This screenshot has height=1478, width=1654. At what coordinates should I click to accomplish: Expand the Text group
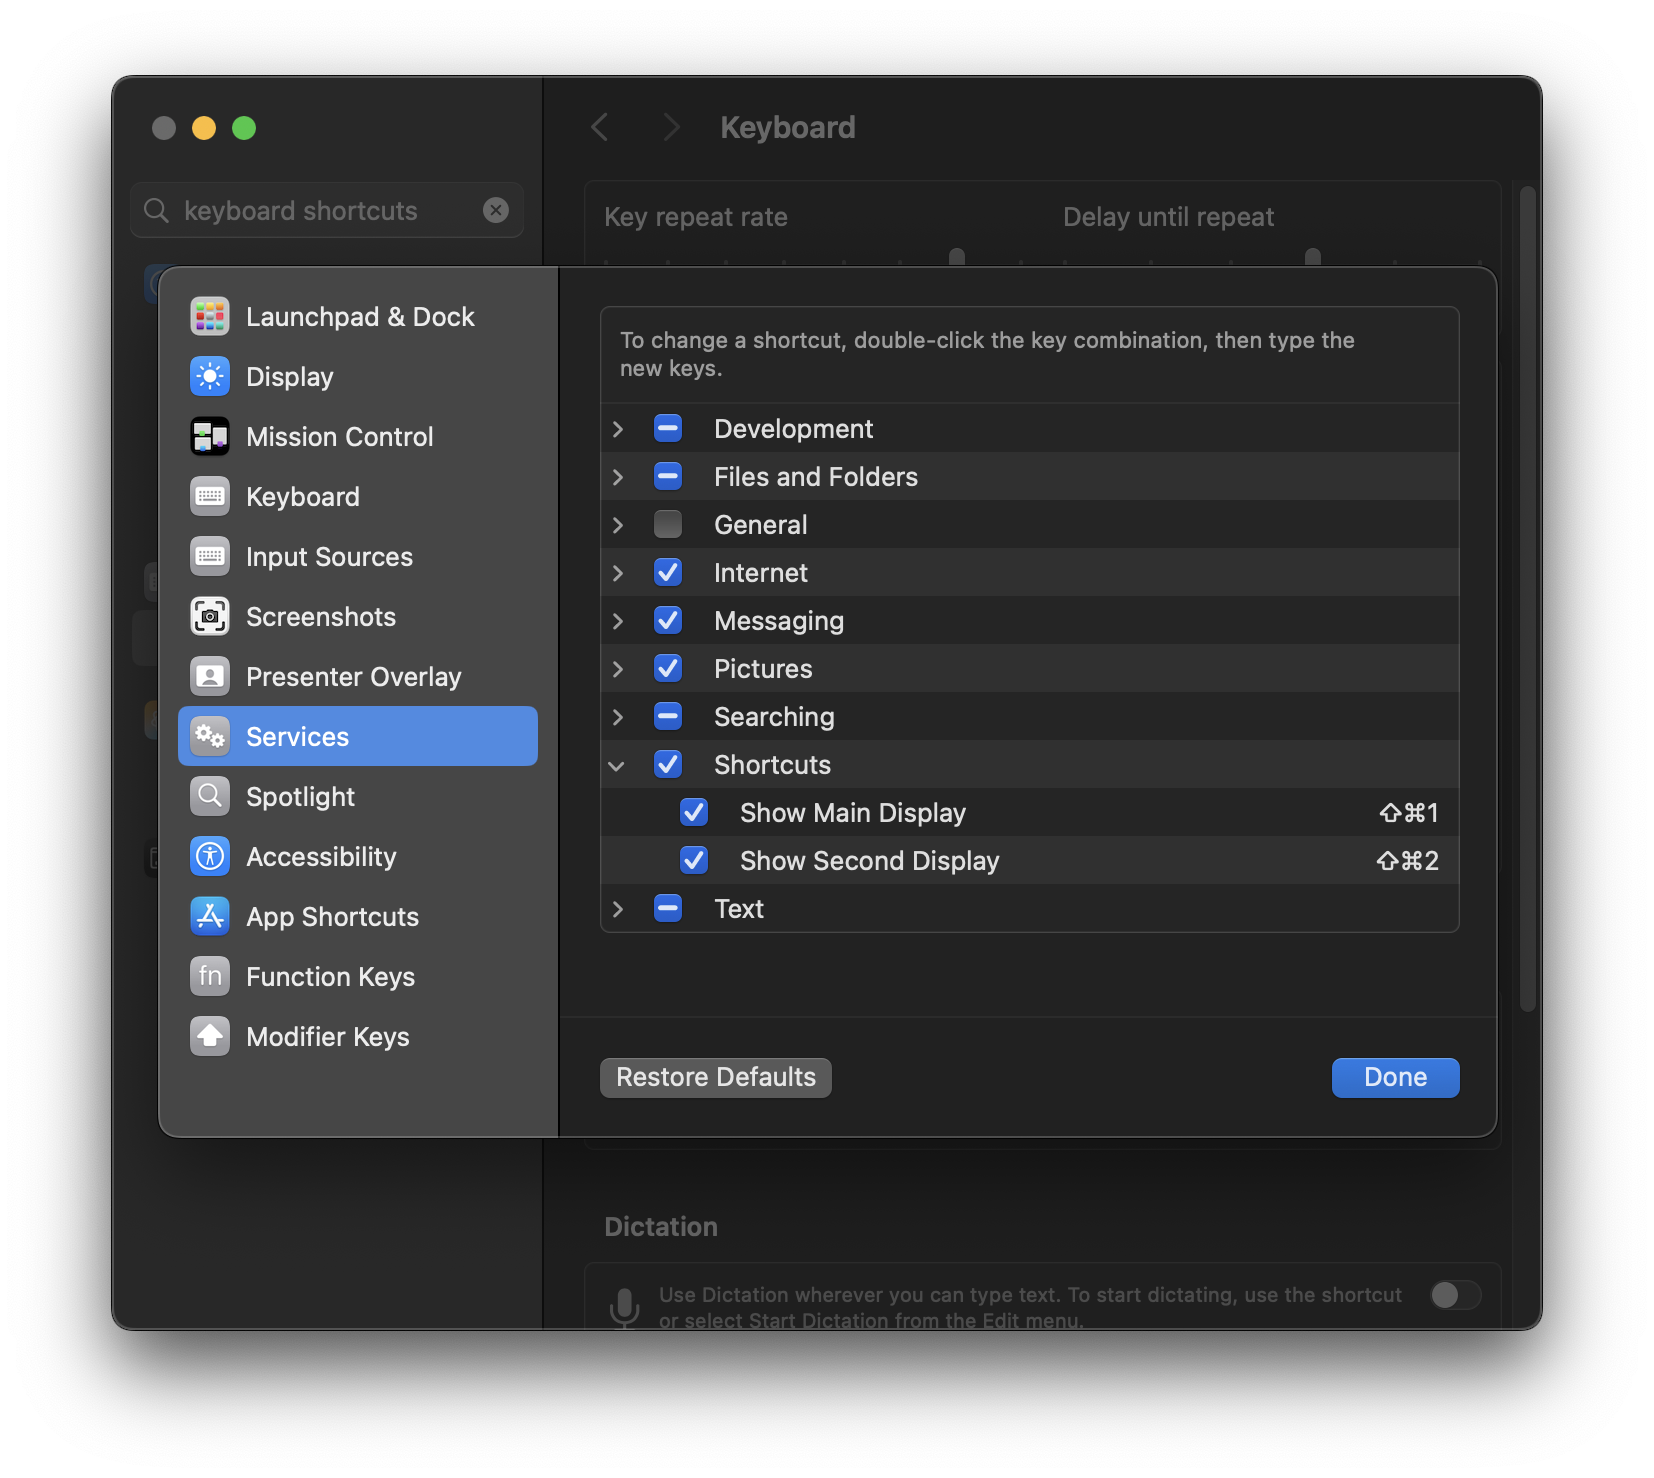tap(618, 909)
